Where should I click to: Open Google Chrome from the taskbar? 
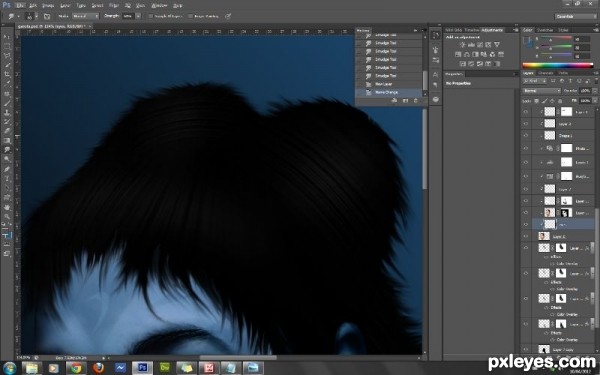76,368
